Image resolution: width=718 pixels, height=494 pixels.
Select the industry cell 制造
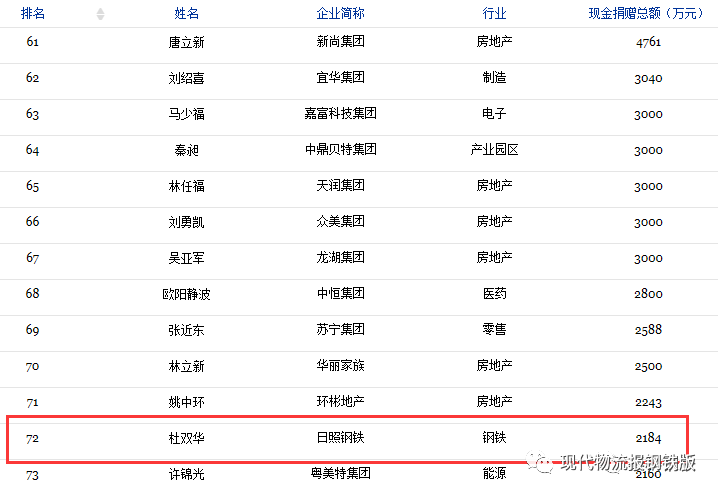tap(494, 77)
